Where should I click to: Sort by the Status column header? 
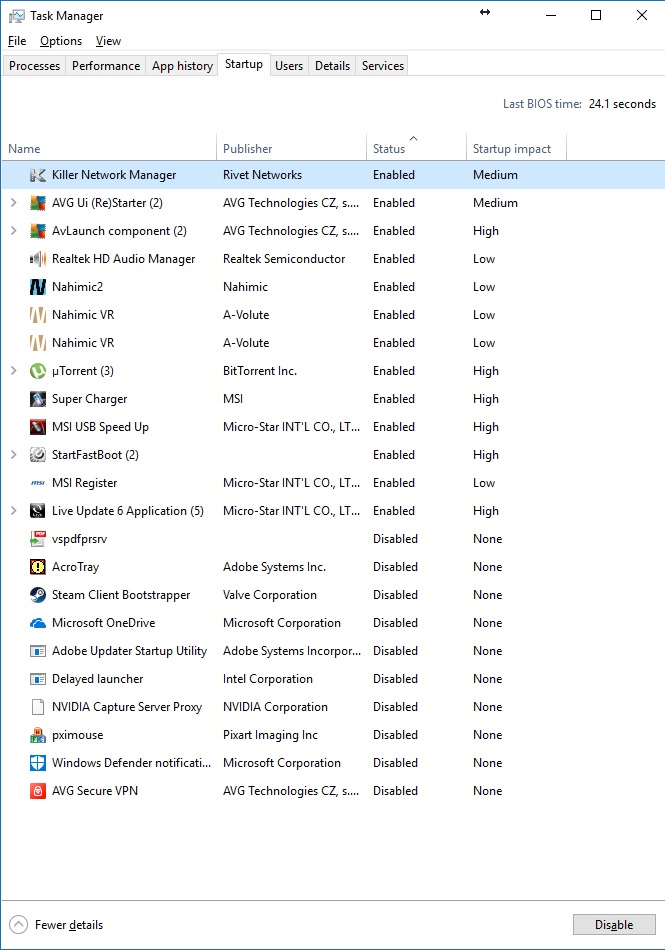416,148
